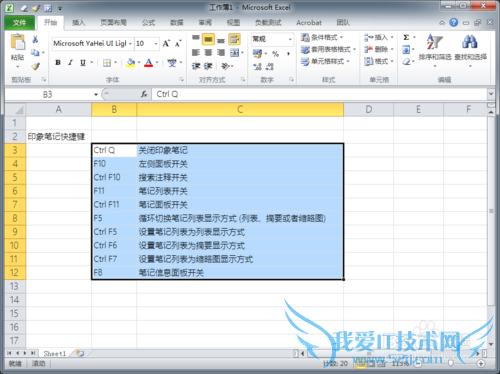Image resolution: width=500 pixels, height=374 pixels.
Task: Expand the formula bar
Action: click(491, 94)
